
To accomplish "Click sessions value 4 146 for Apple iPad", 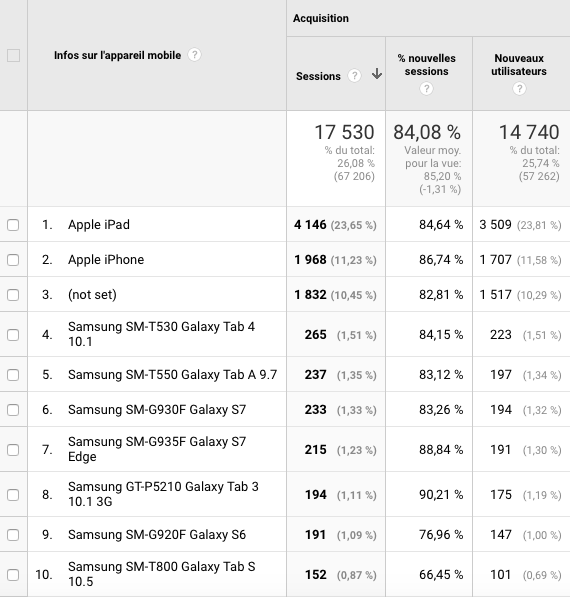I will (x=310, y=225).
